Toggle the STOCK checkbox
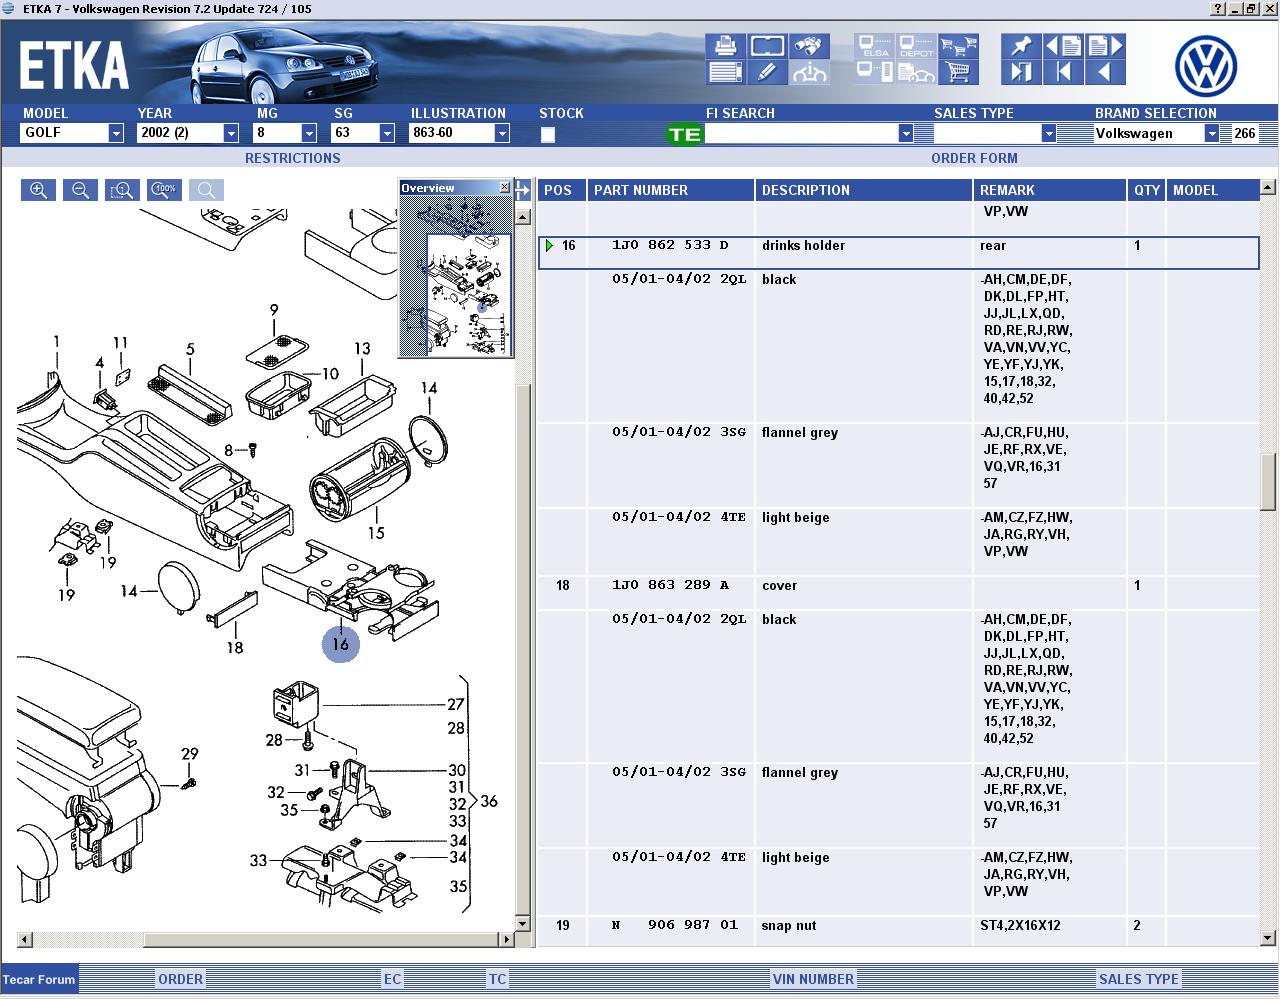This screenshot has height=999, width=1280. [x=548, y=134]
